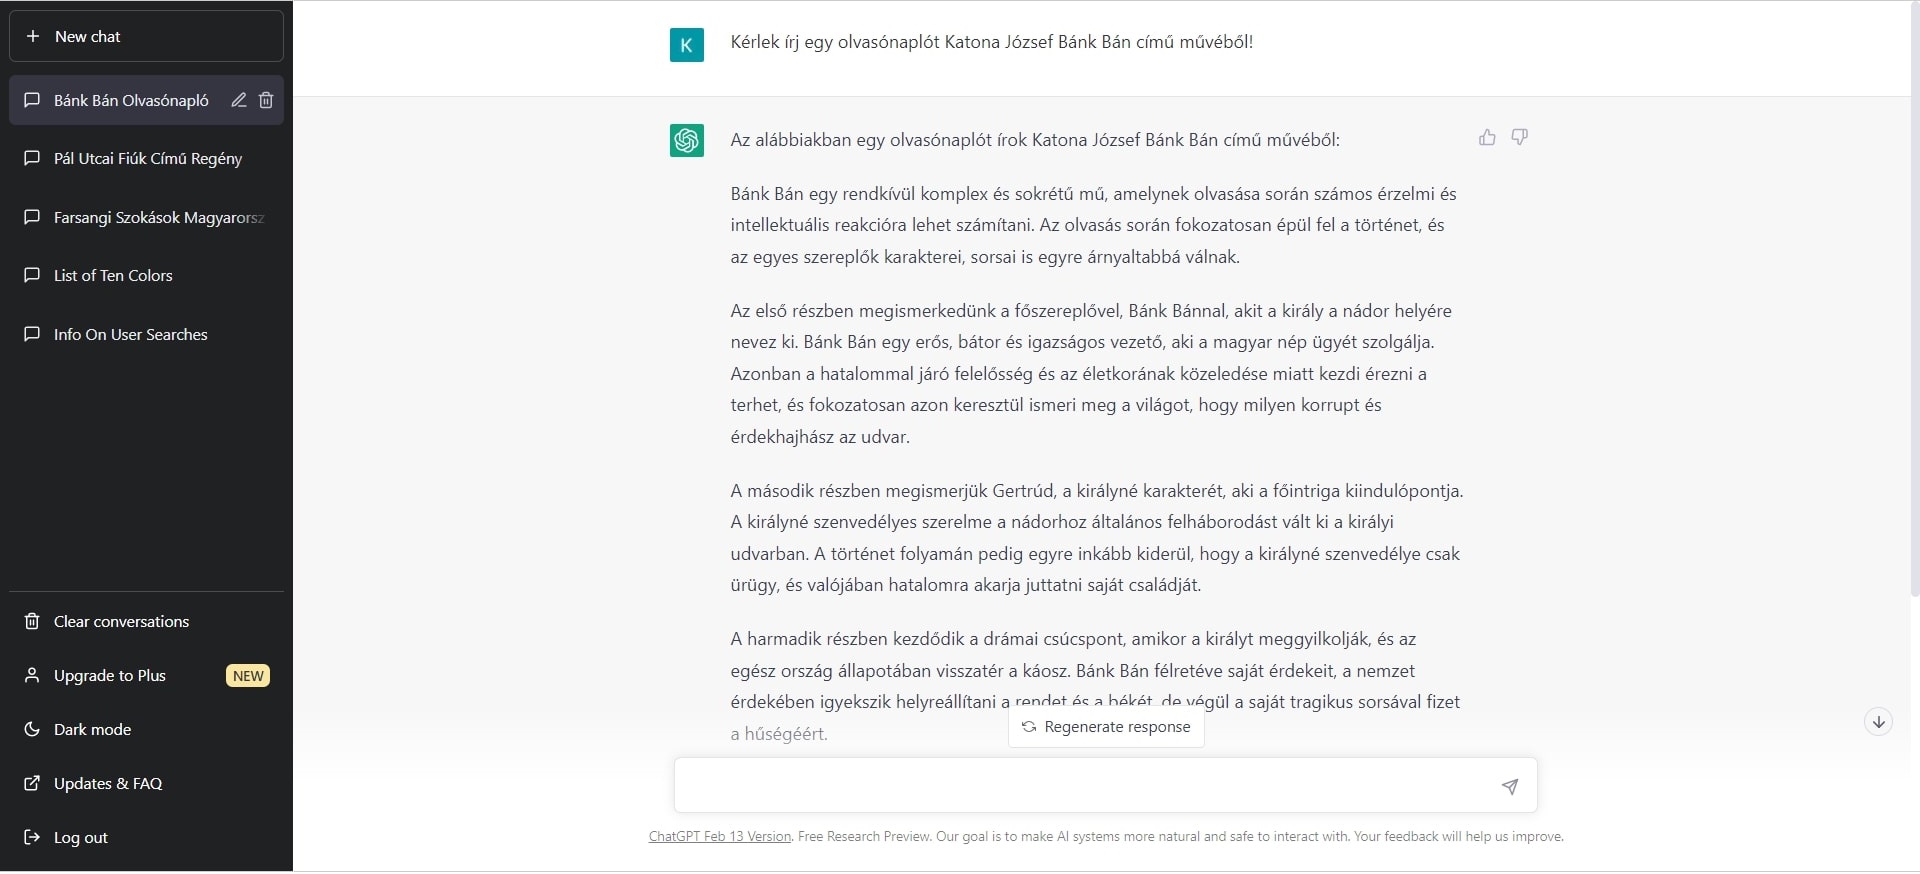Open Bánk Bán Olvasónapló conversation

coord(130,100)
